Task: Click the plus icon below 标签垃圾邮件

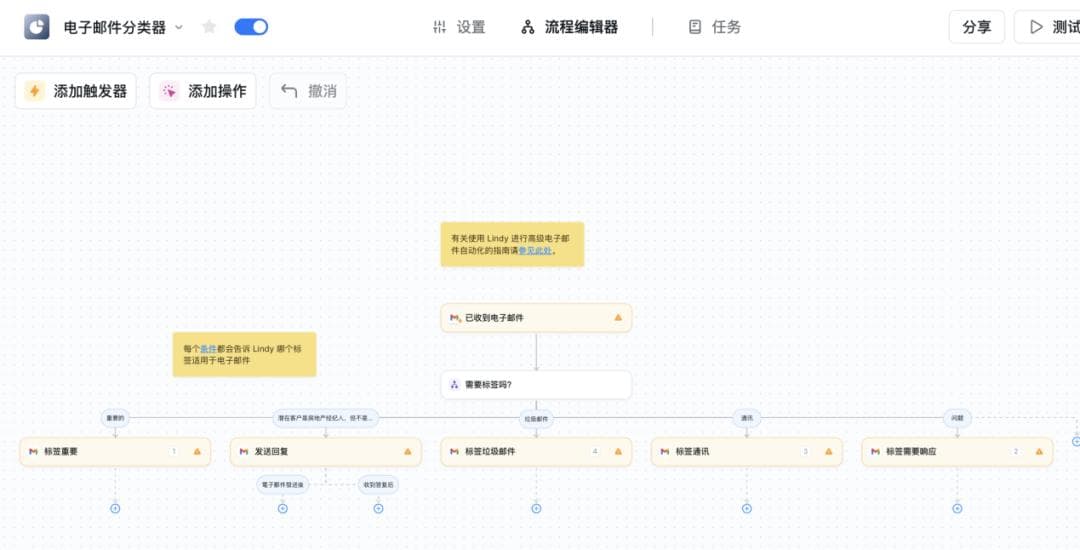Action: pos(536,508)
